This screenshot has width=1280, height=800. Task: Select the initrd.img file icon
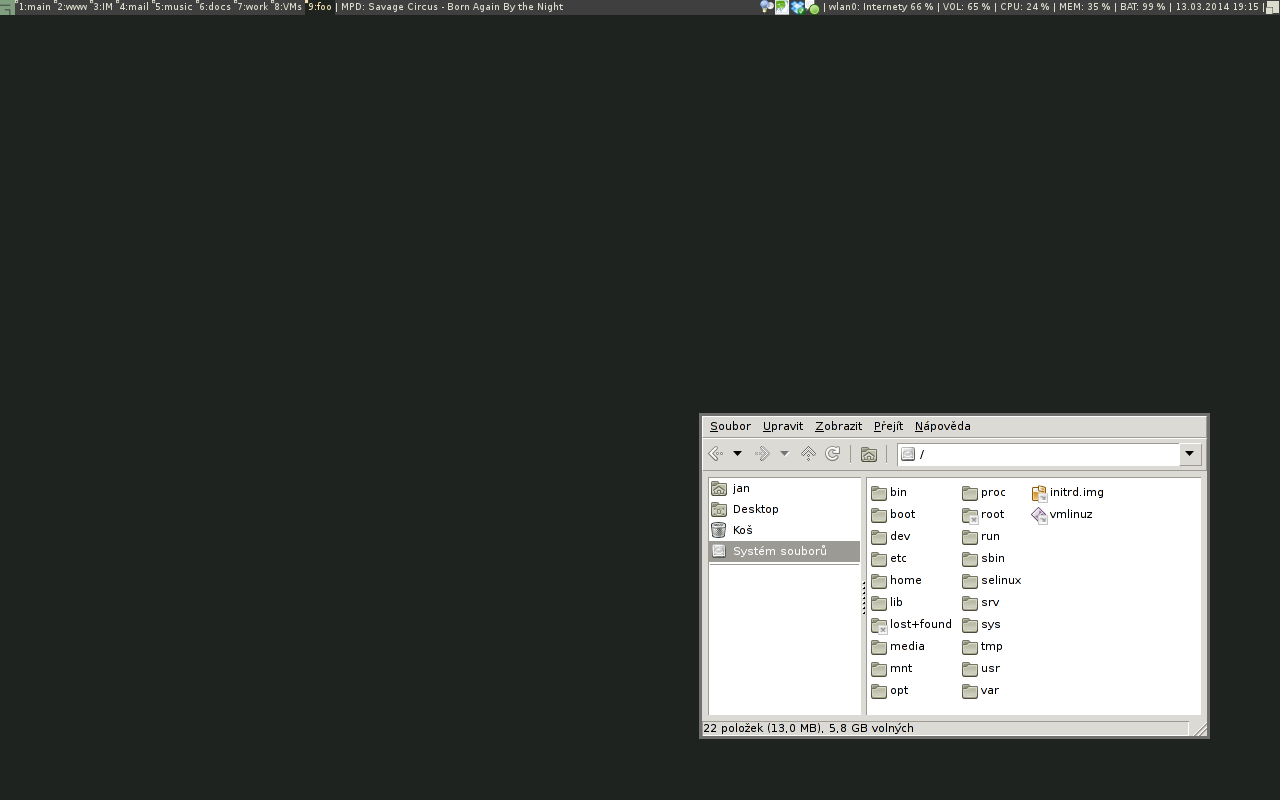coord(1039,492)
